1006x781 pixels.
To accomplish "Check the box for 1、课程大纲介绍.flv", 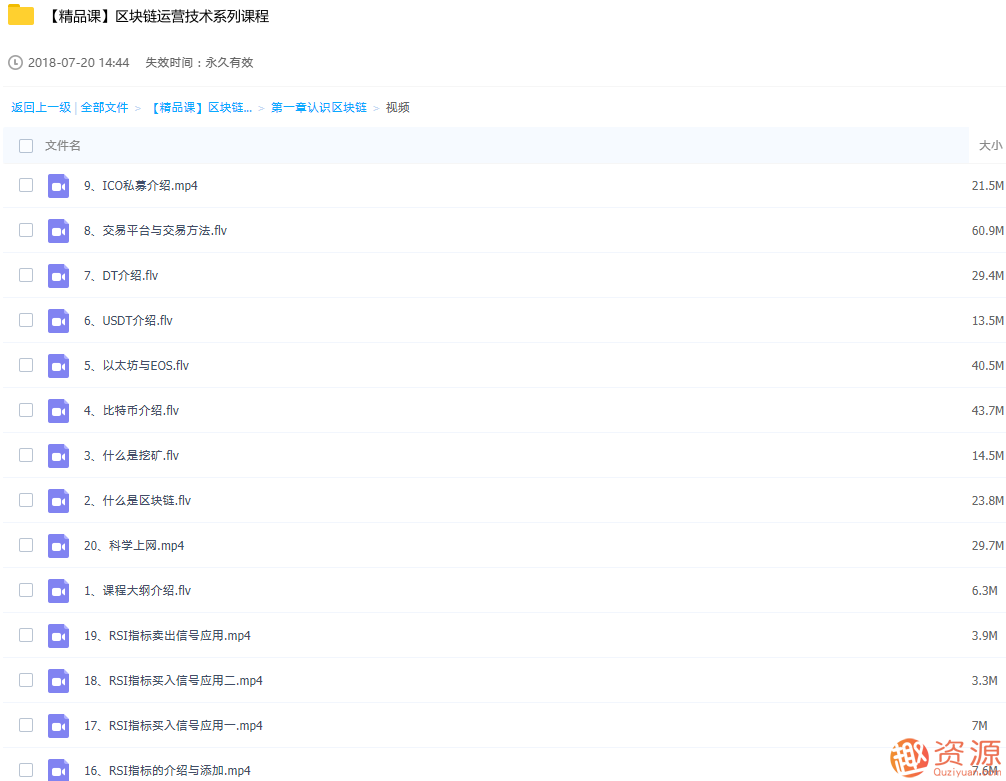I will [26, 590].
